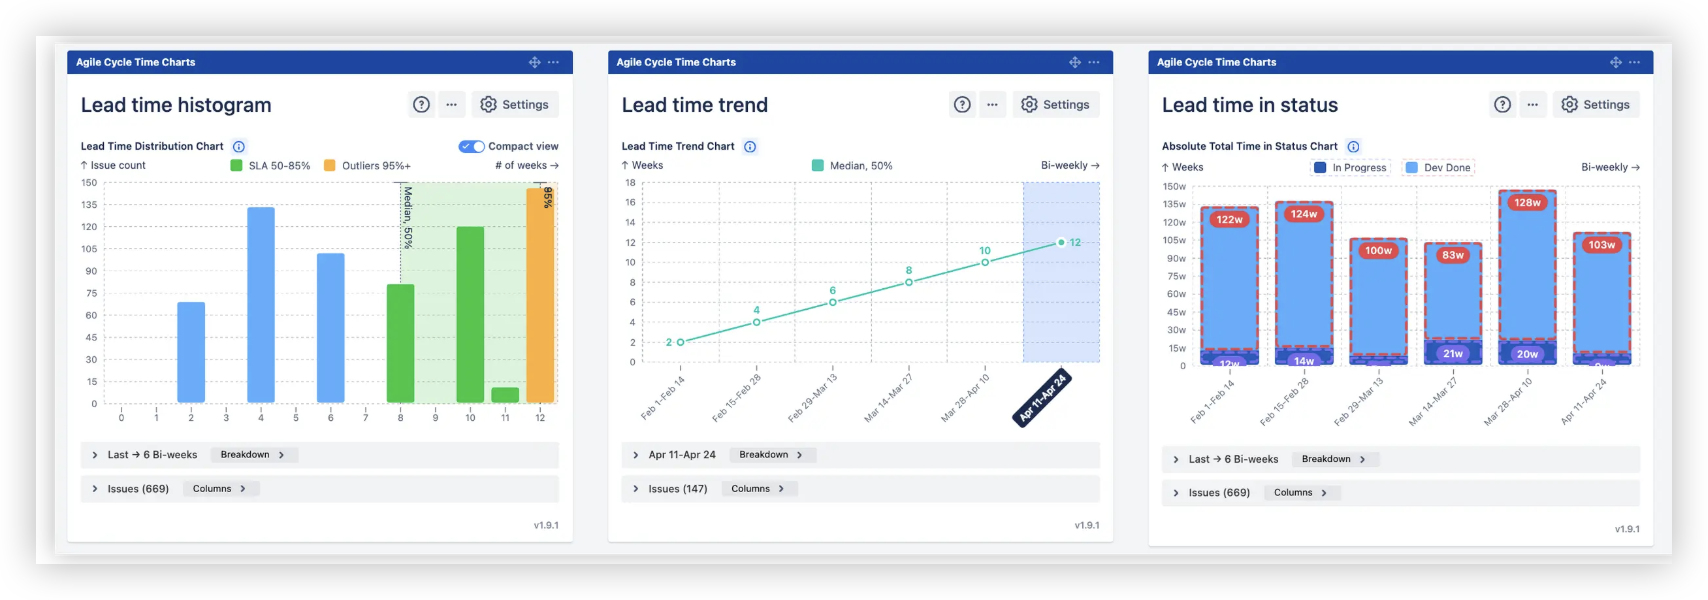
Task: Click the move icon in the histogram gadget header
Action: click(535, 62)
